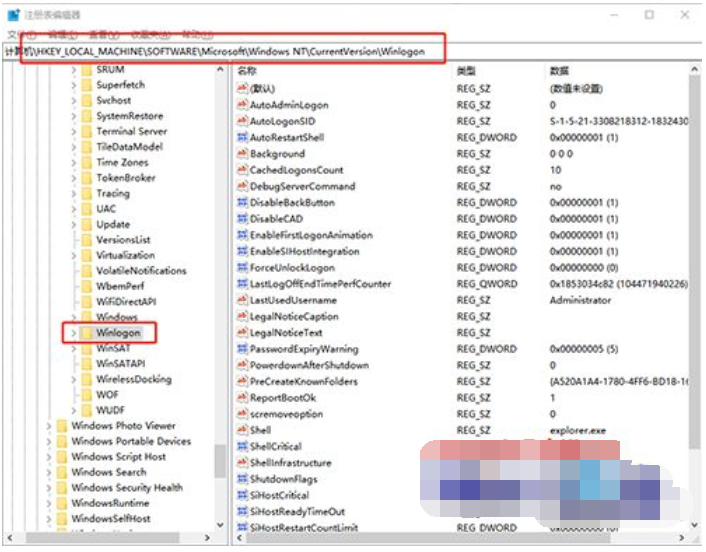Expand the Terminal Server key arrow
The image size is (706, 552).
point(73,131)
